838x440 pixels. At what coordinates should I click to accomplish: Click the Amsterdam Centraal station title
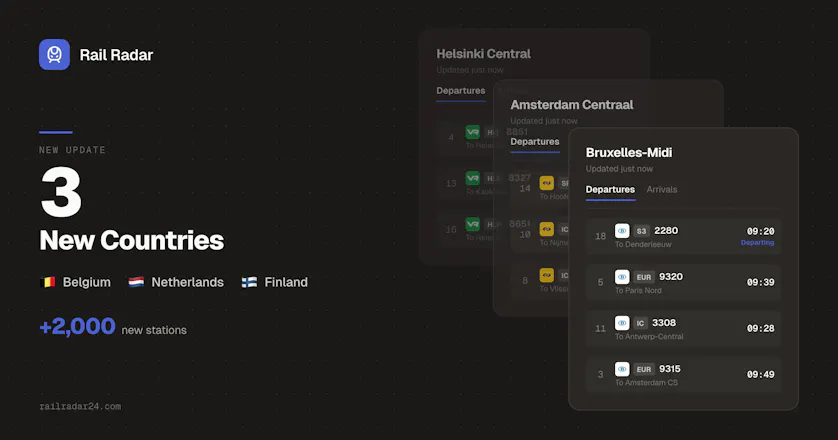tap(572, 105)
